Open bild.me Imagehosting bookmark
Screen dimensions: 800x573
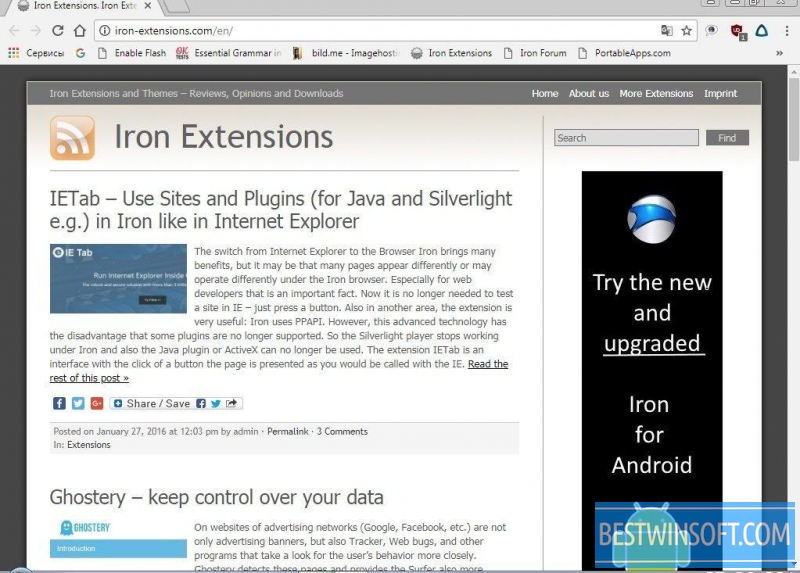(x=346, y=53)
